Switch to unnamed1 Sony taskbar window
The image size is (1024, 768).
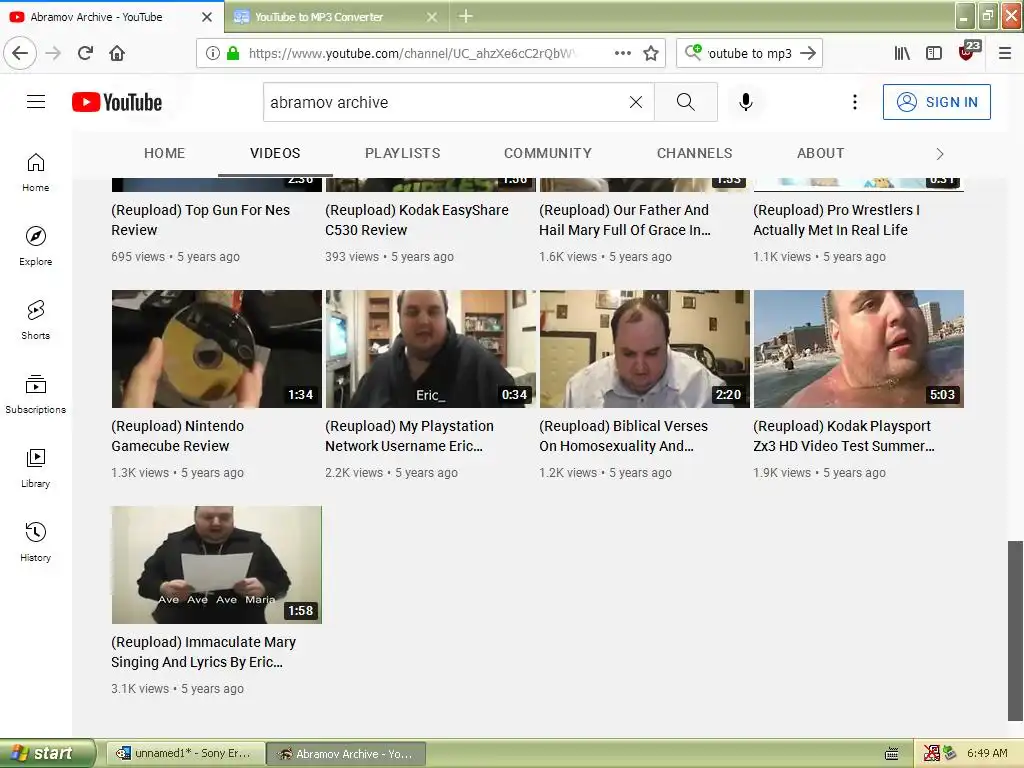185,754
